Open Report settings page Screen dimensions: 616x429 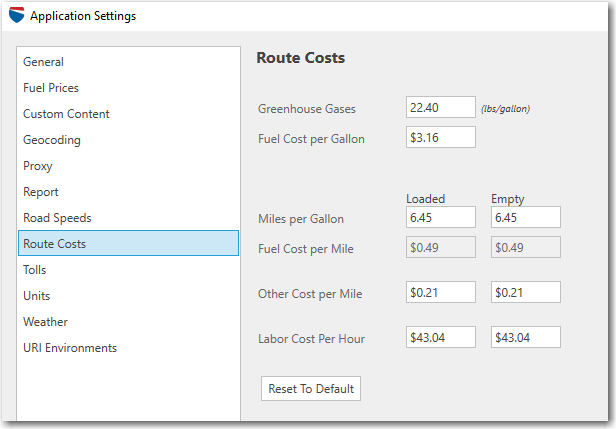(128, 192)
